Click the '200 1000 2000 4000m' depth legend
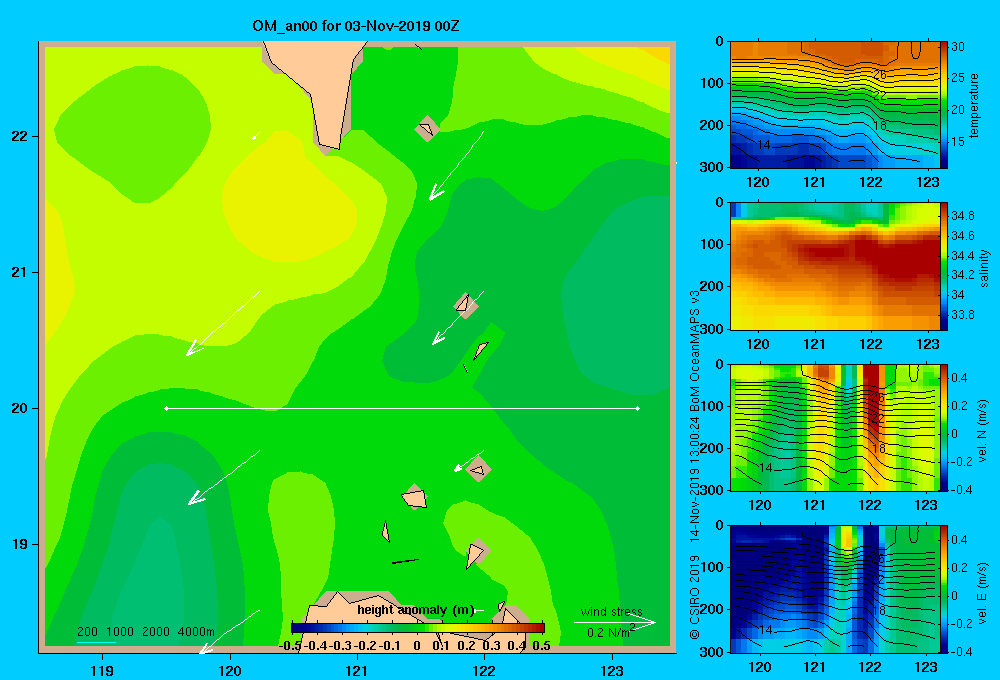Image resolution: width=1000 pixels, height=680 pixels. [146, 632]
